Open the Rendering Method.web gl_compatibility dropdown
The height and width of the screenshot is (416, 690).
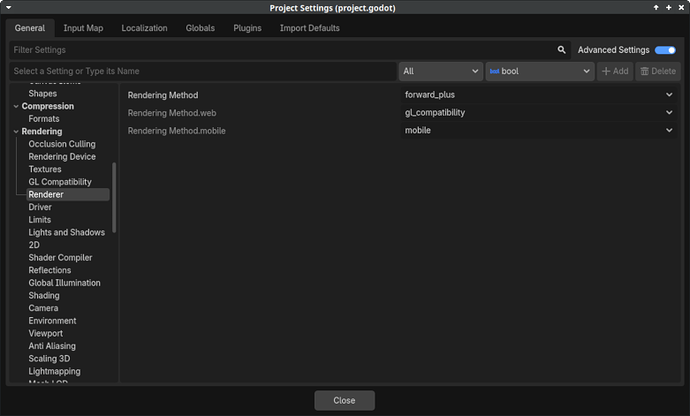(x=539, y=113)
